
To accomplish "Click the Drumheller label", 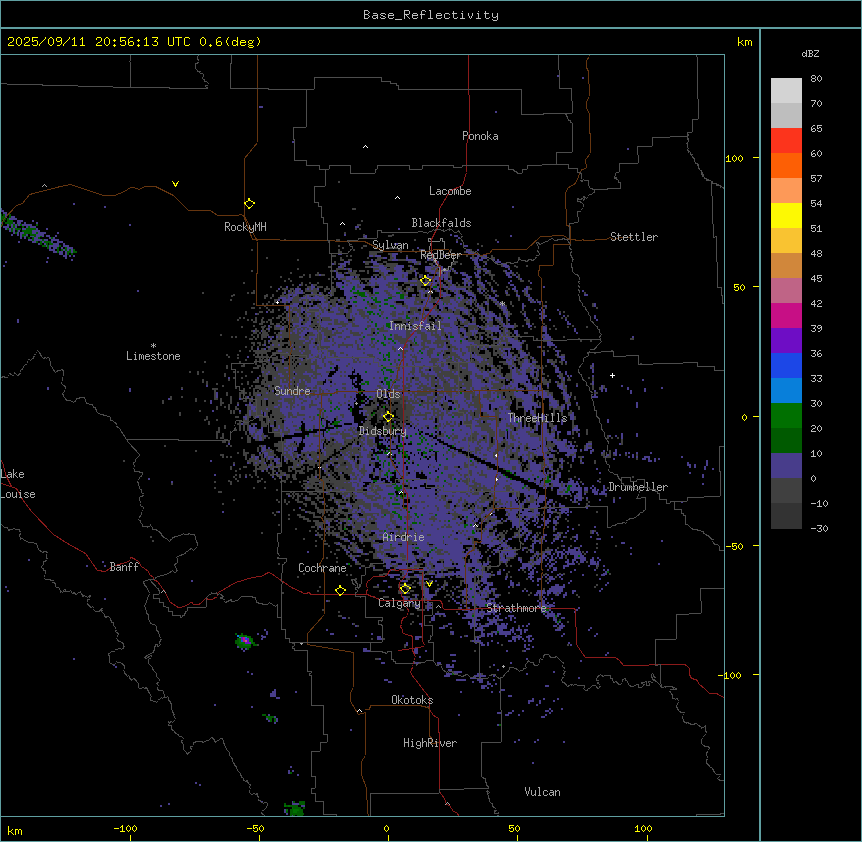I will click(638, 487).
